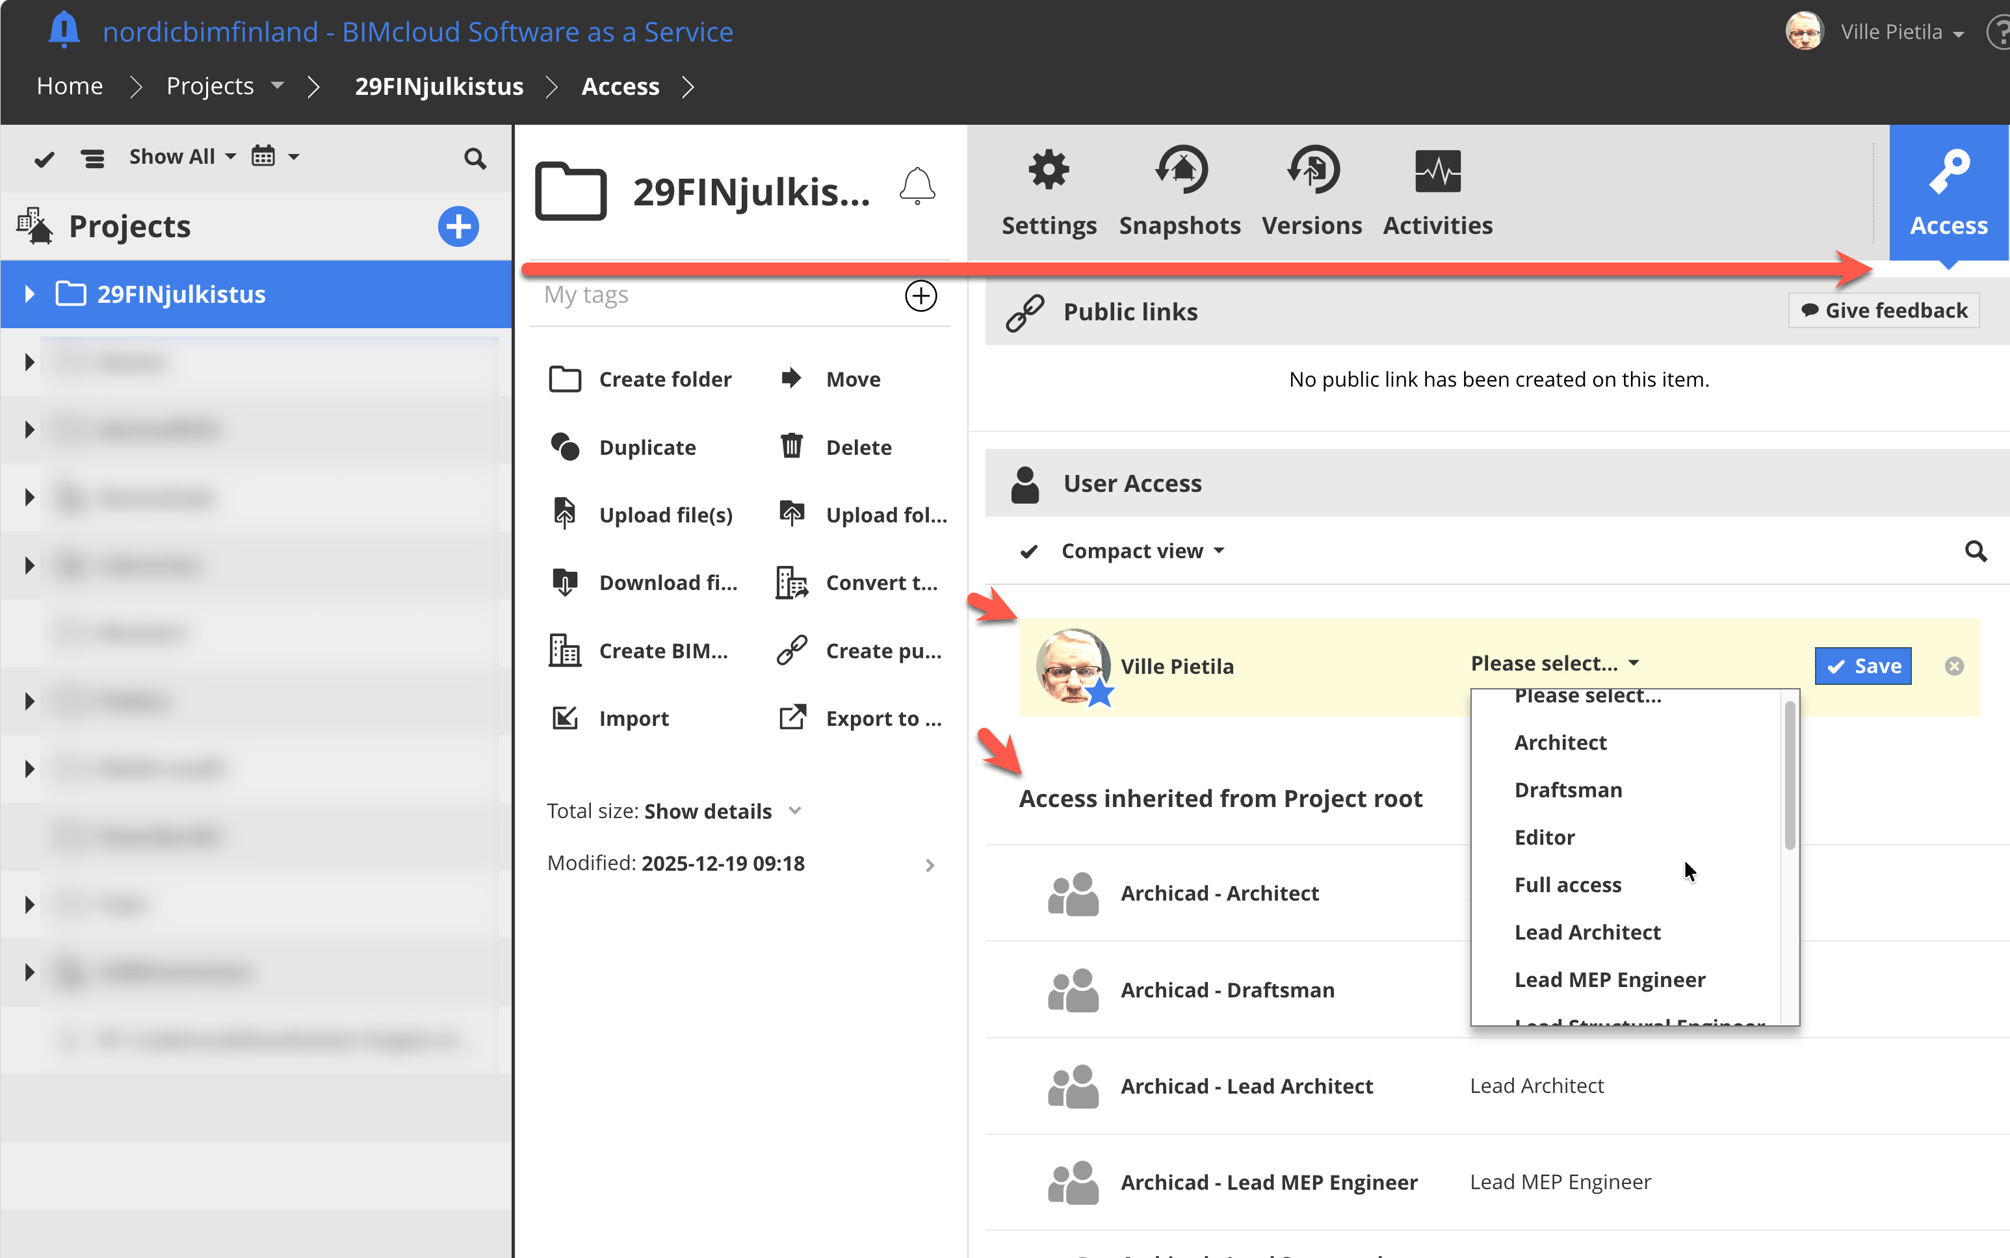Search in the User Access list

(x=1976, y=551)
